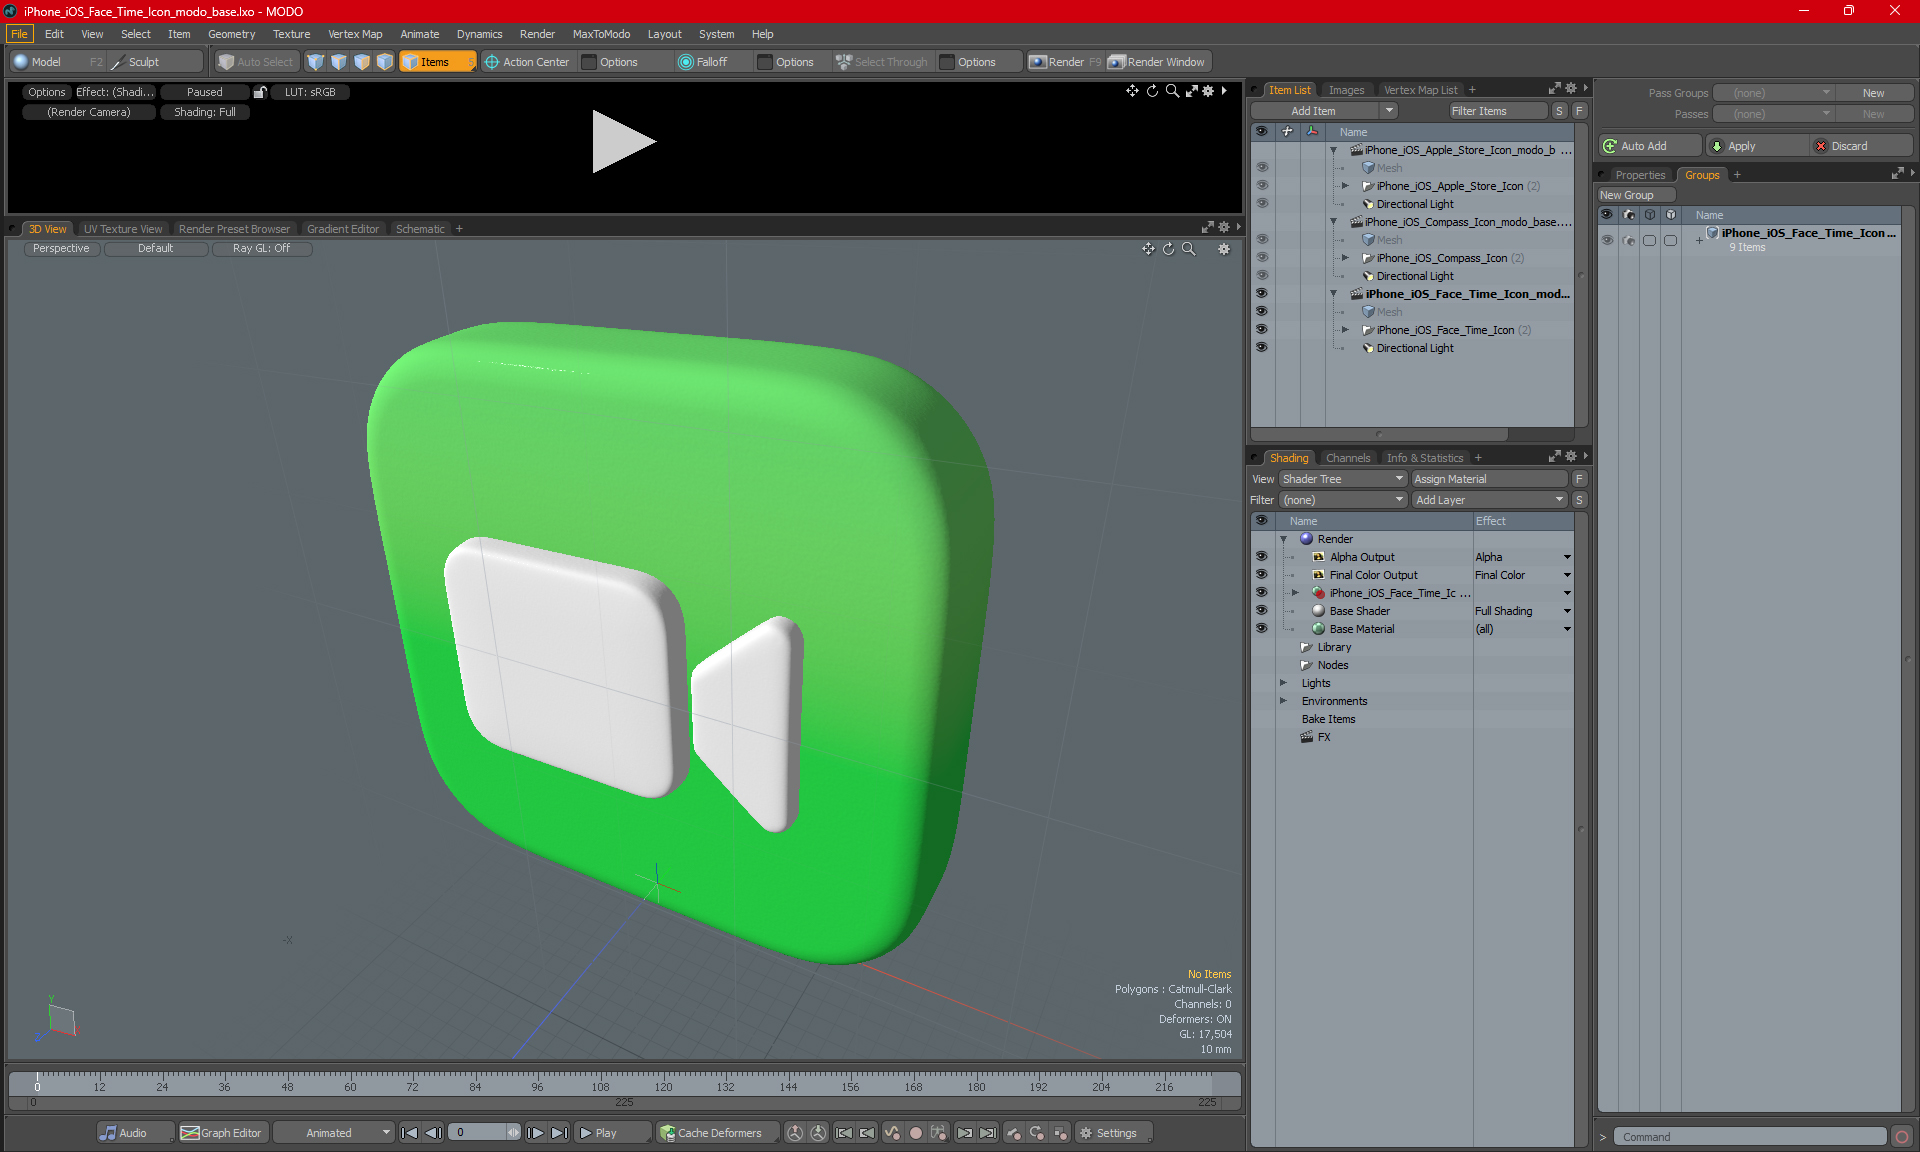Click Auto Add in groups panel
This screenshot has height=1152, width=1920.
point(1649,146)
